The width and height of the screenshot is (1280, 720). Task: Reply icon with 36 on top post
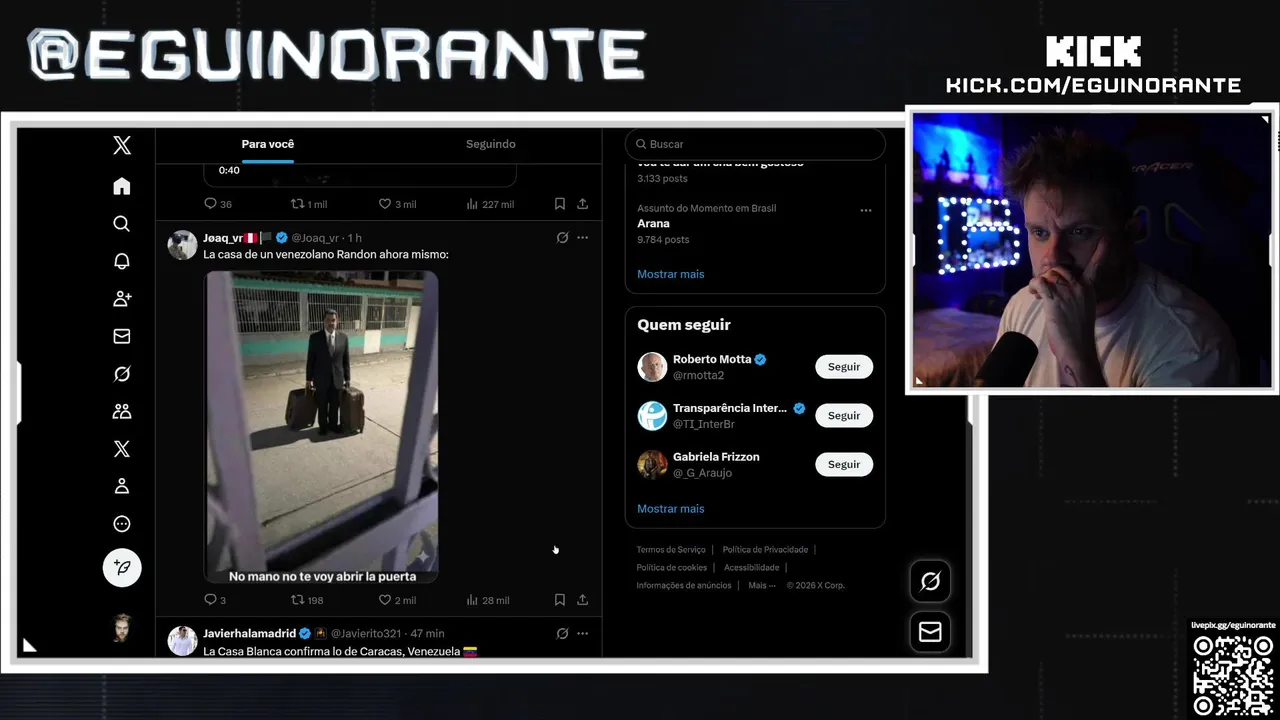pos(218,204)
